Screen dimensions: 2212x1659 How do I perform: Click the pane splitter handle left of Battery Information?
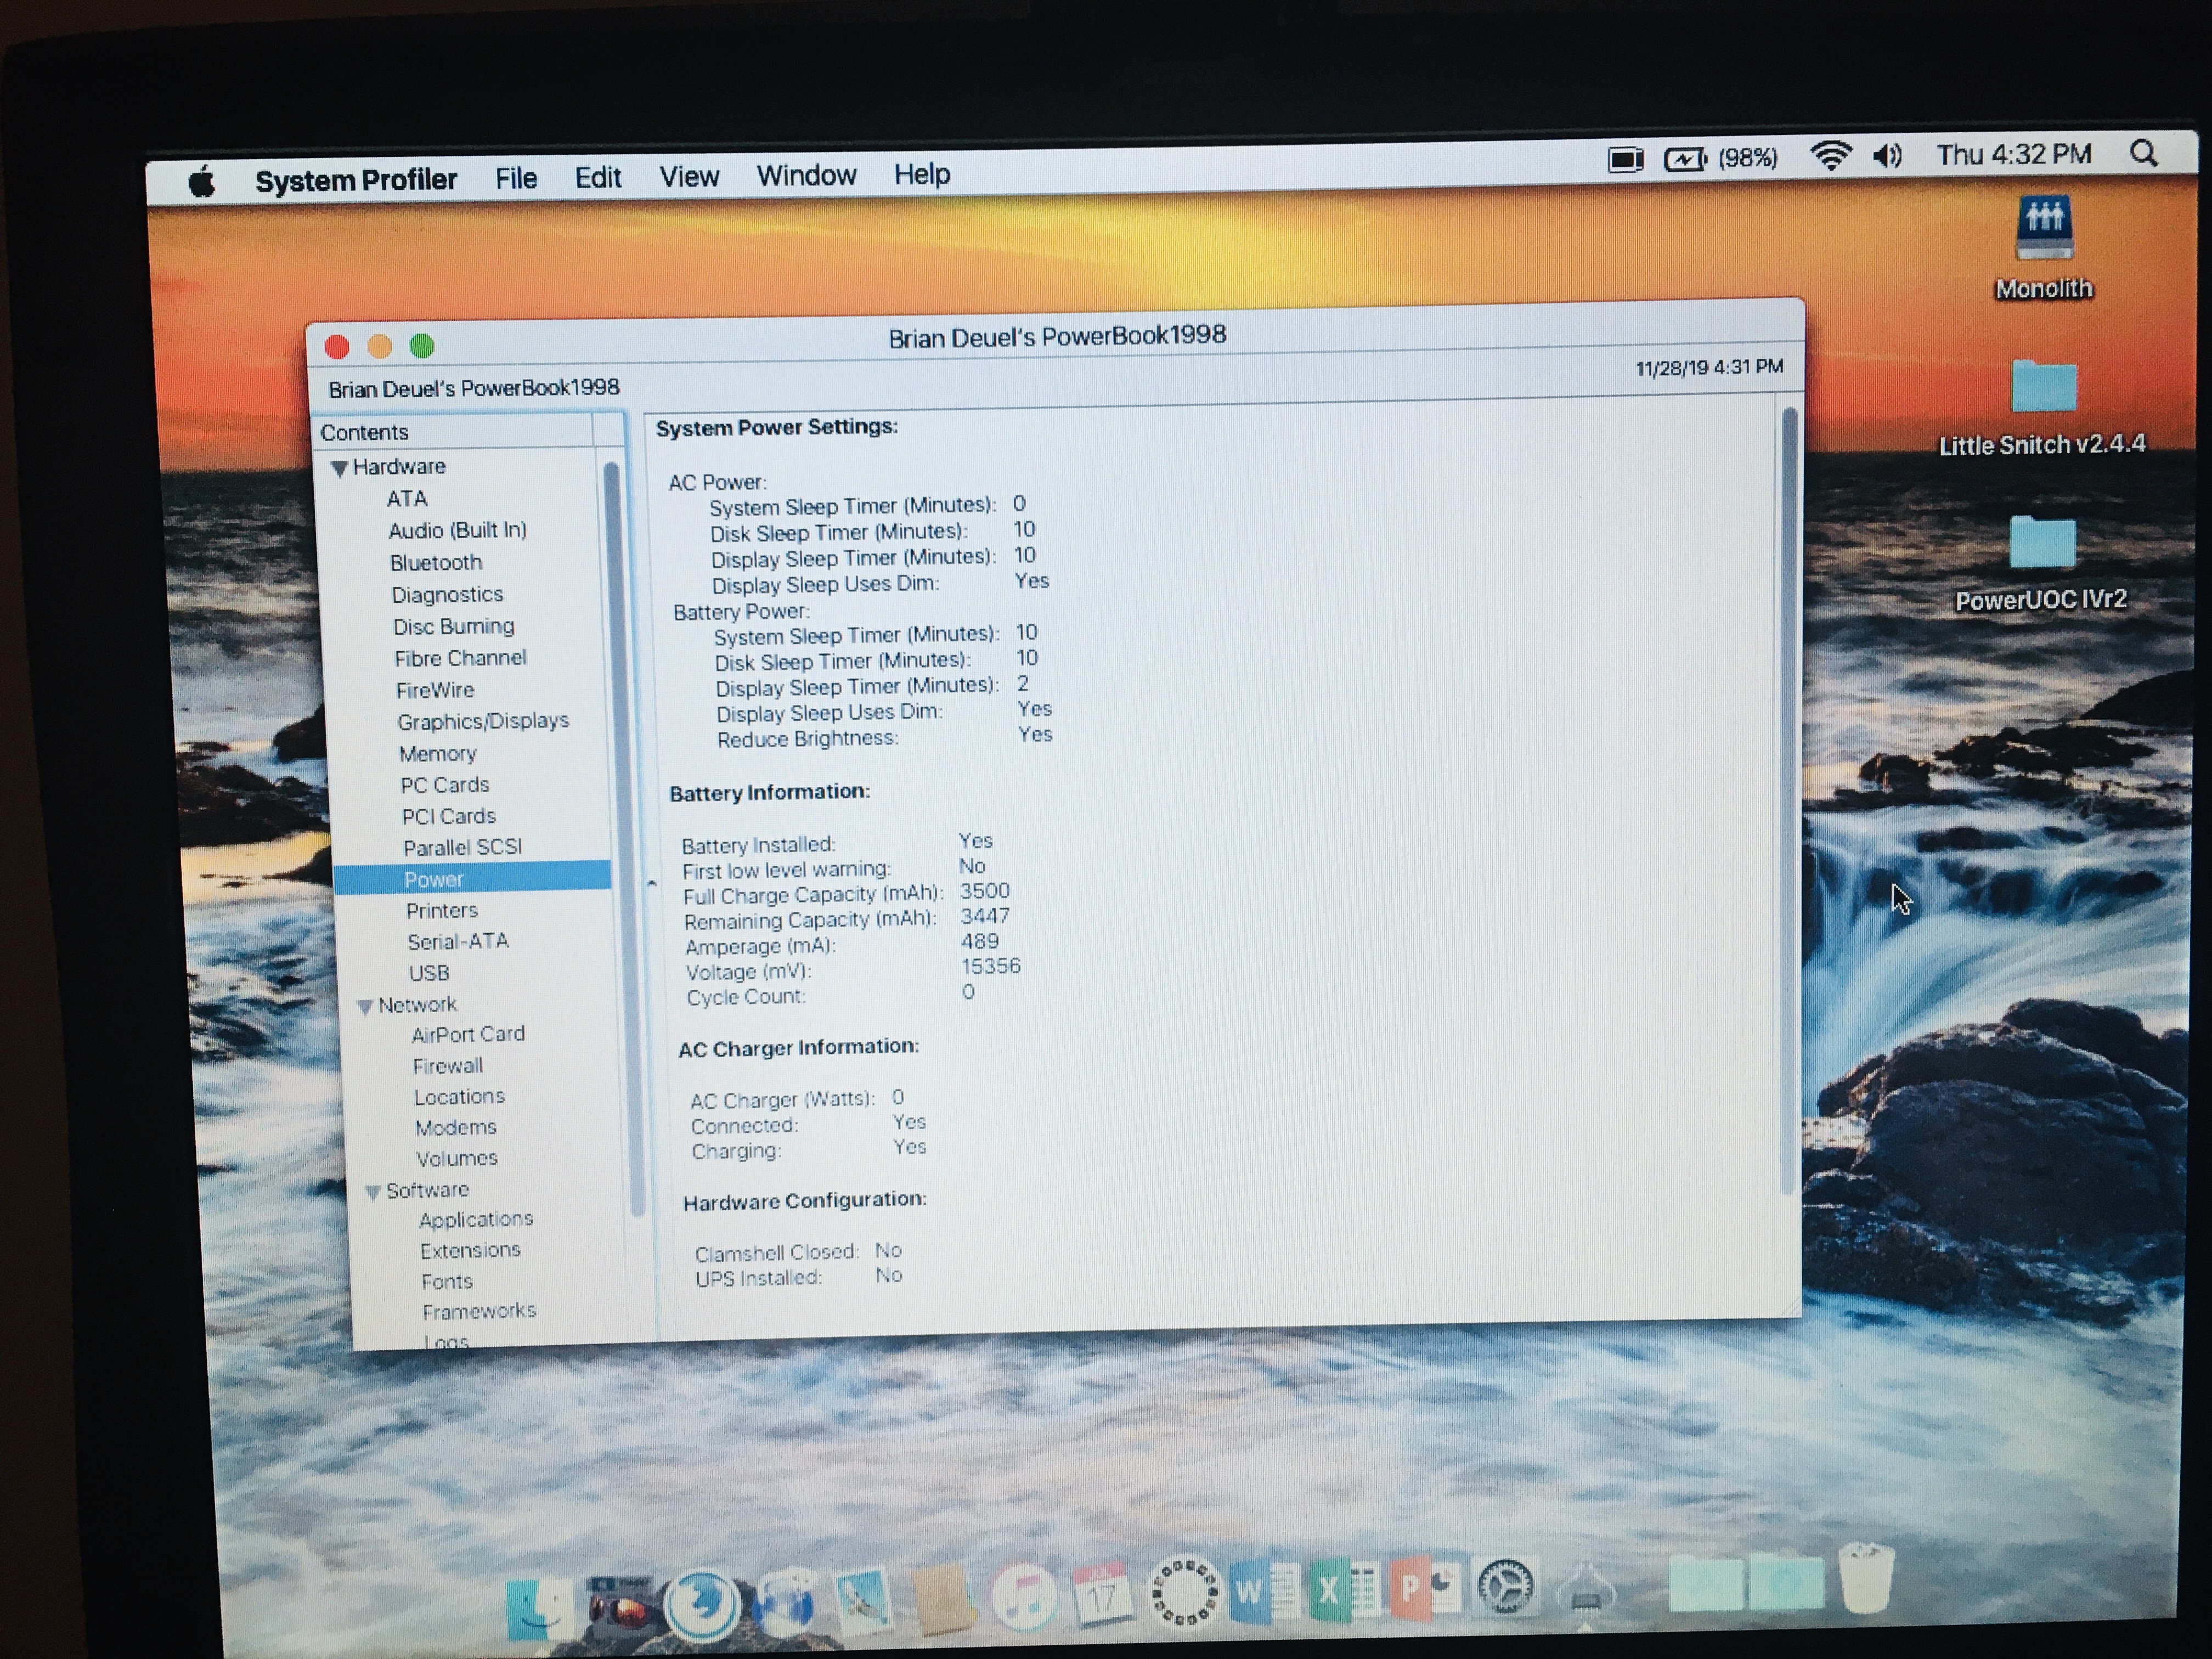[652, 884]
